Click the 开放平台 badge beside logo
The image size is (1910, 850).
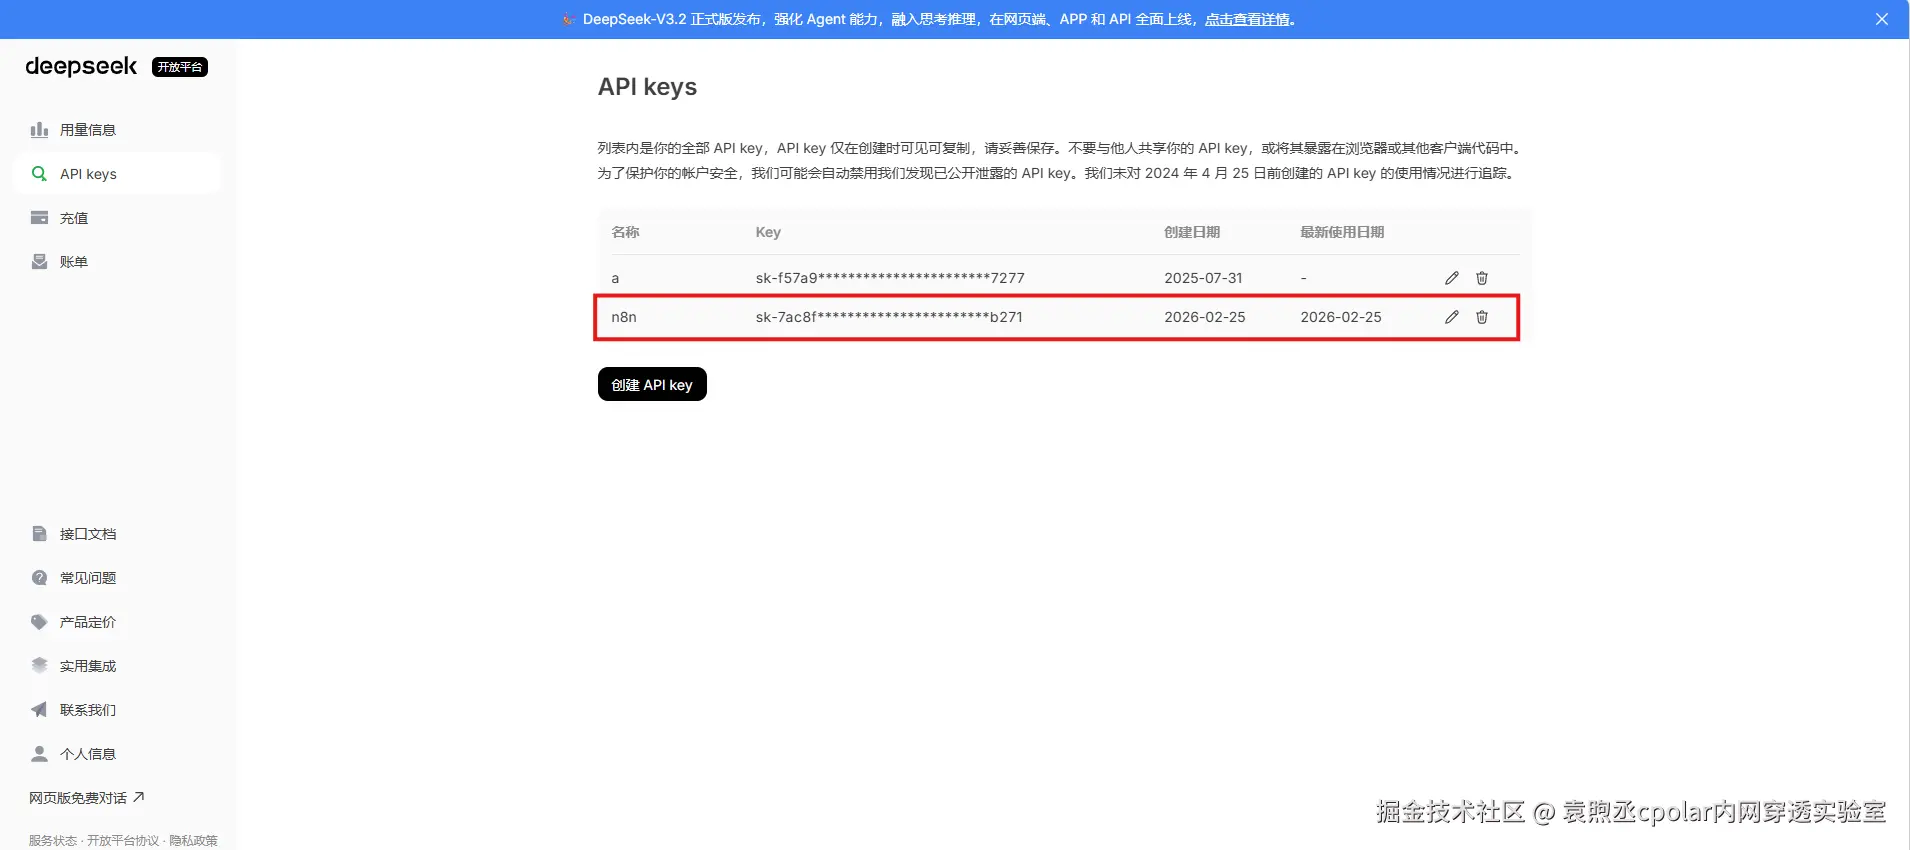click(180, 67)
